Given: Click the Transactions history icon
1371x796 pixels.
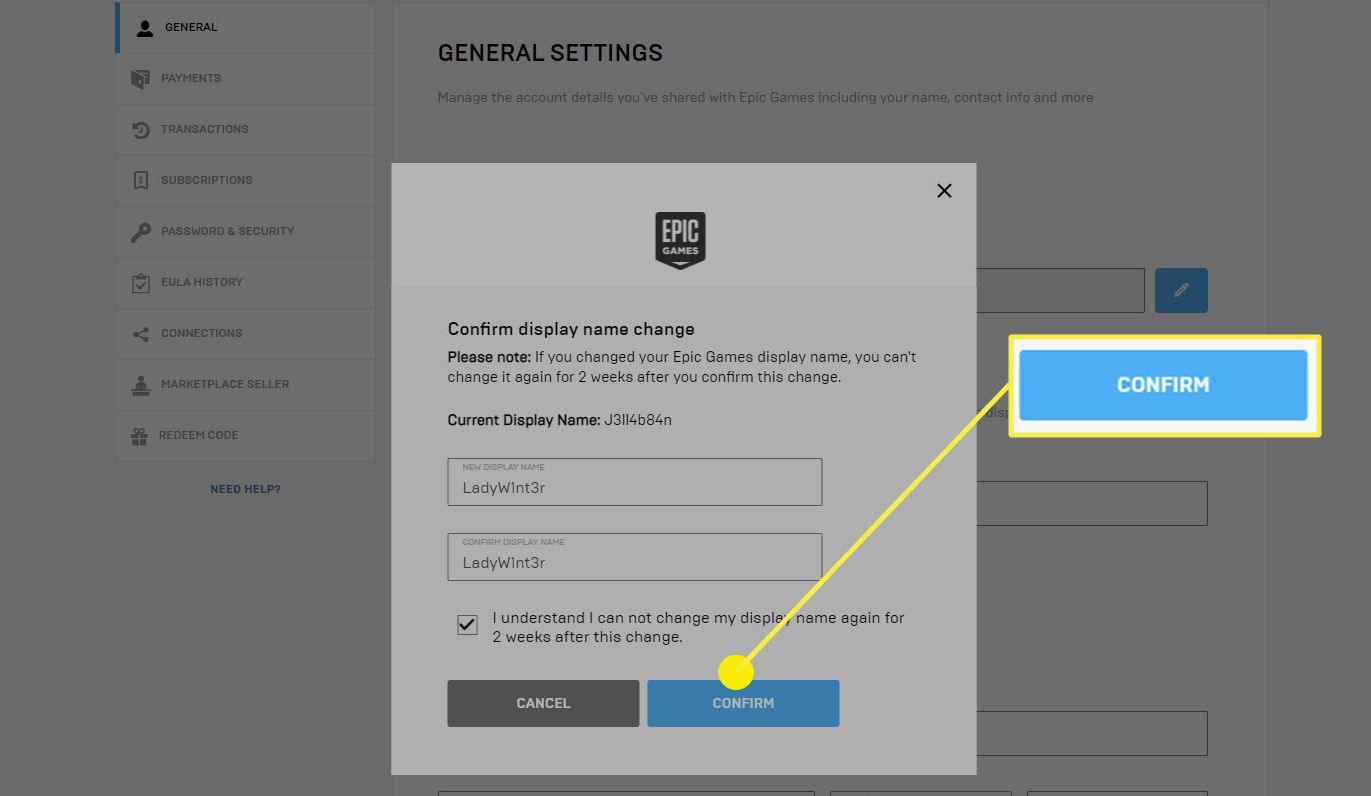Looking at the screenshot, I should click(141, 130).
